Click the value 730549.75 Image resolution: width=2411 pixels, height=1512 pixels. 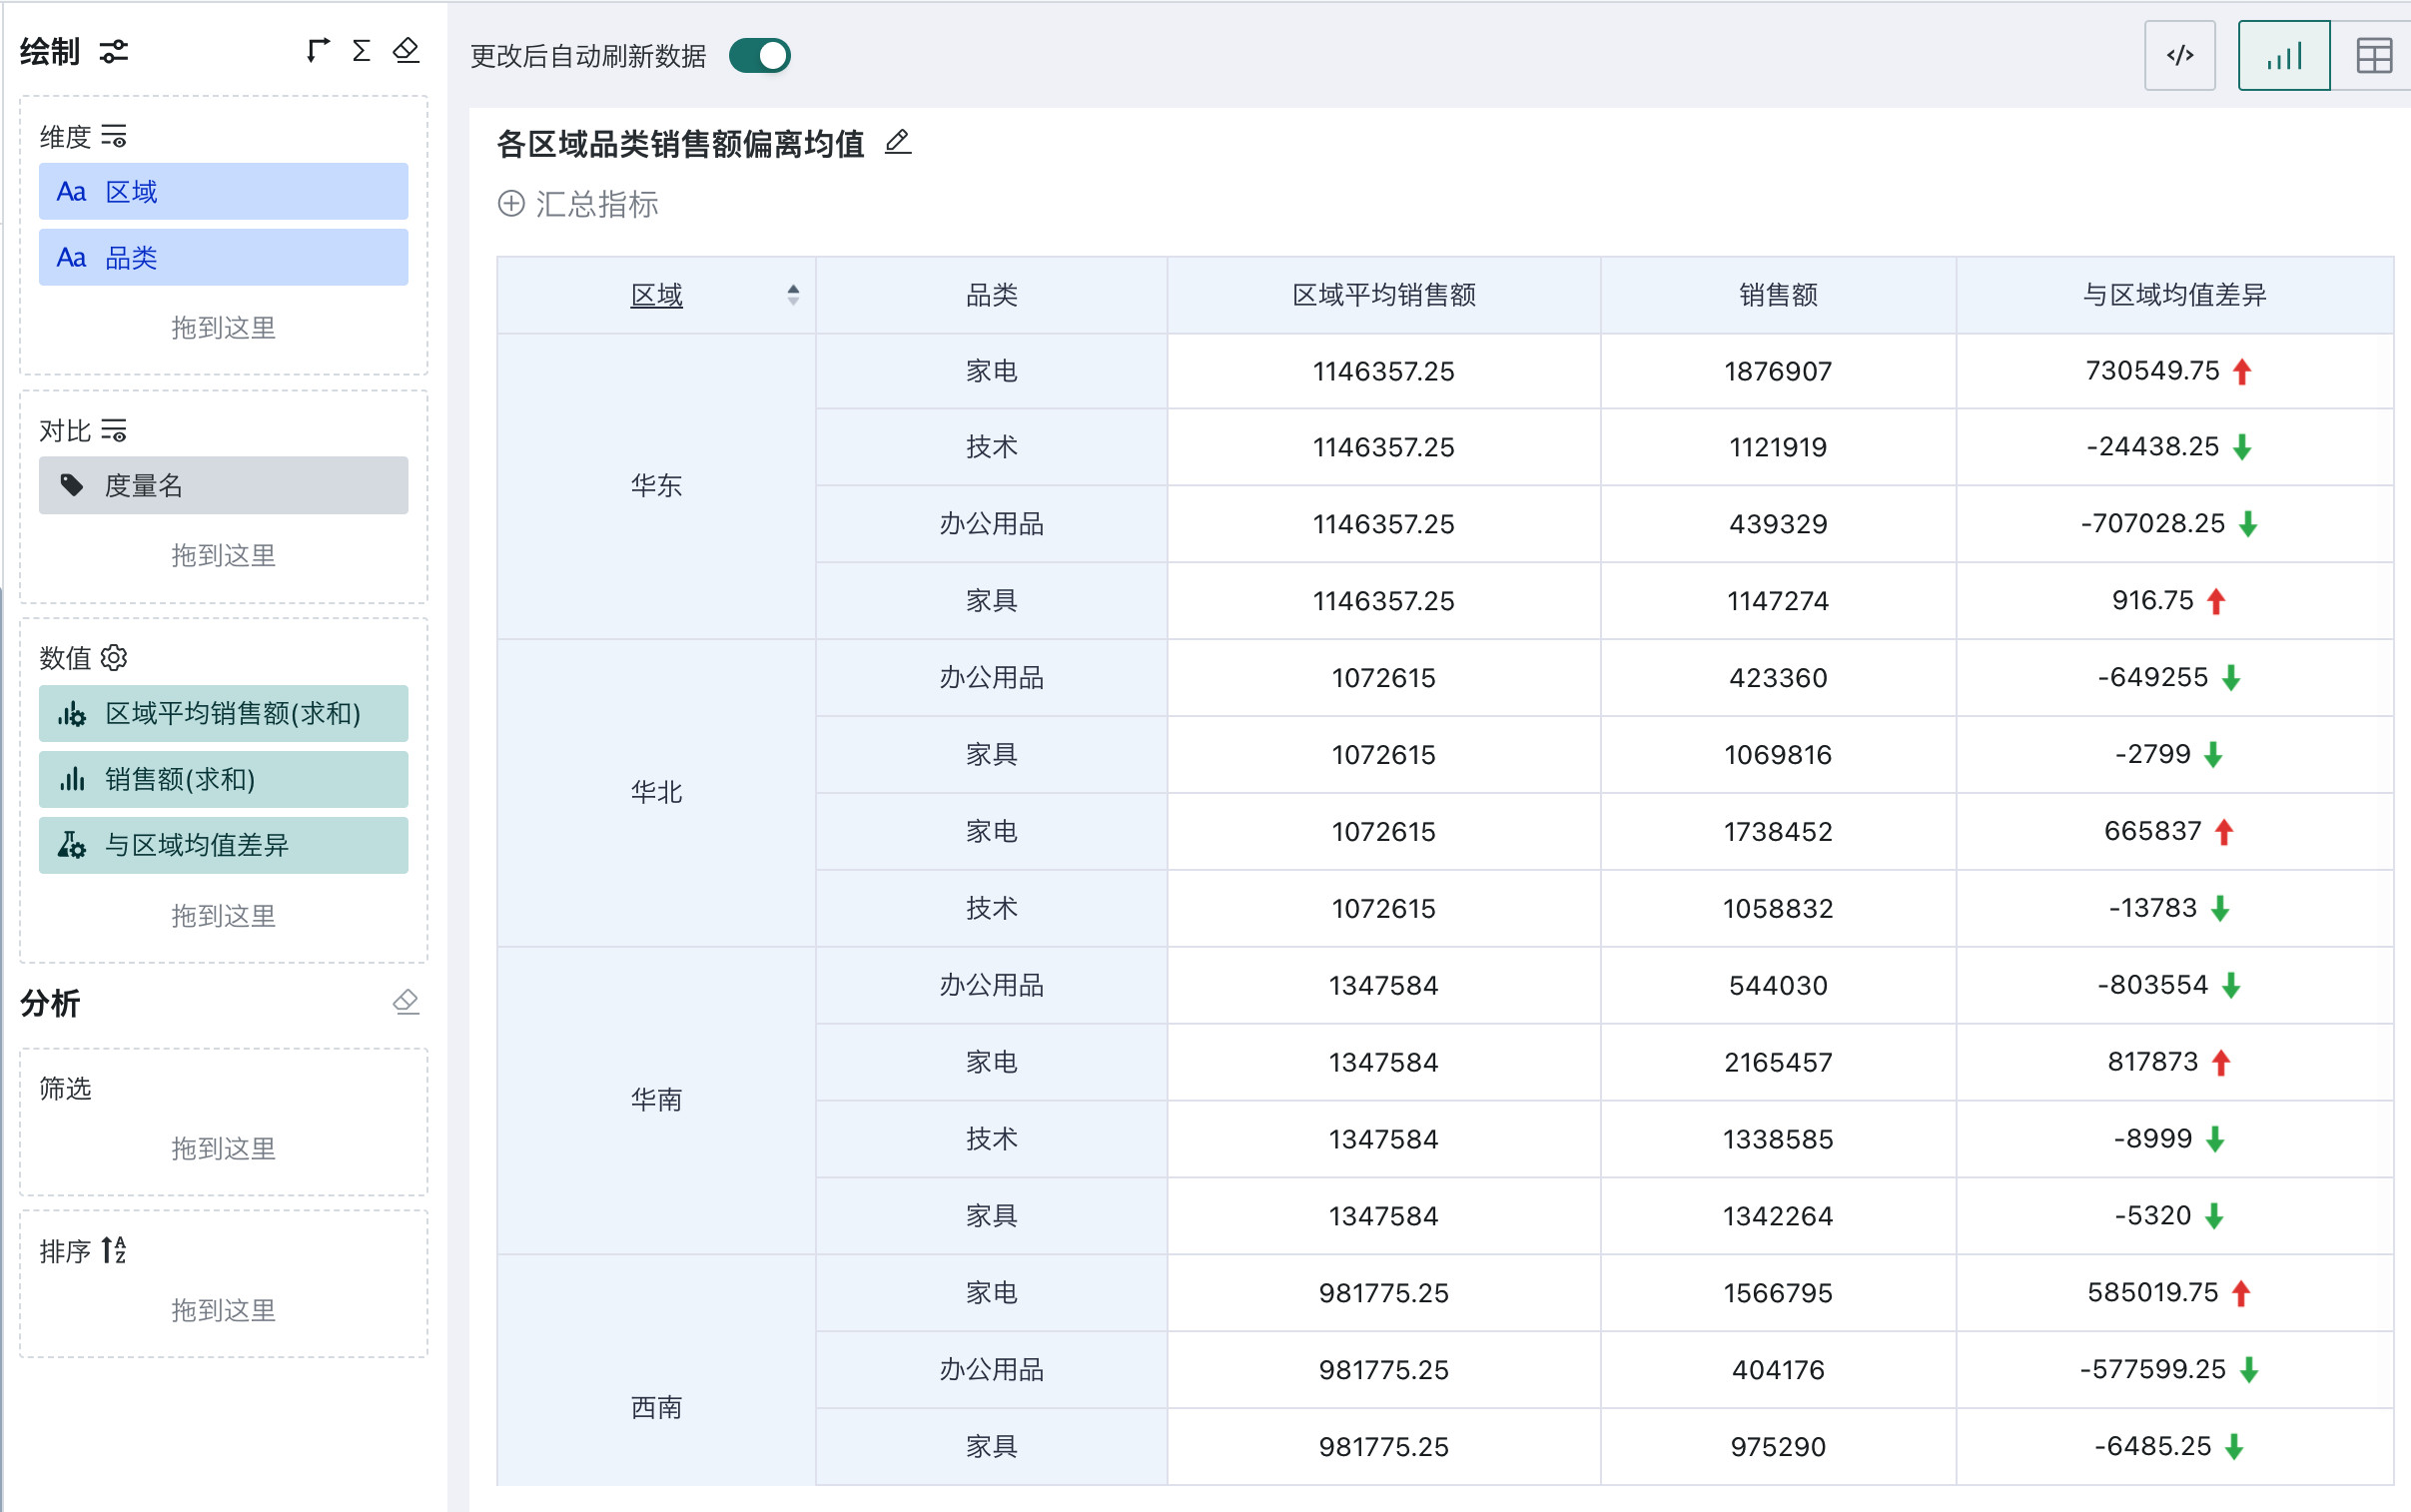[x=2152, y=371]
